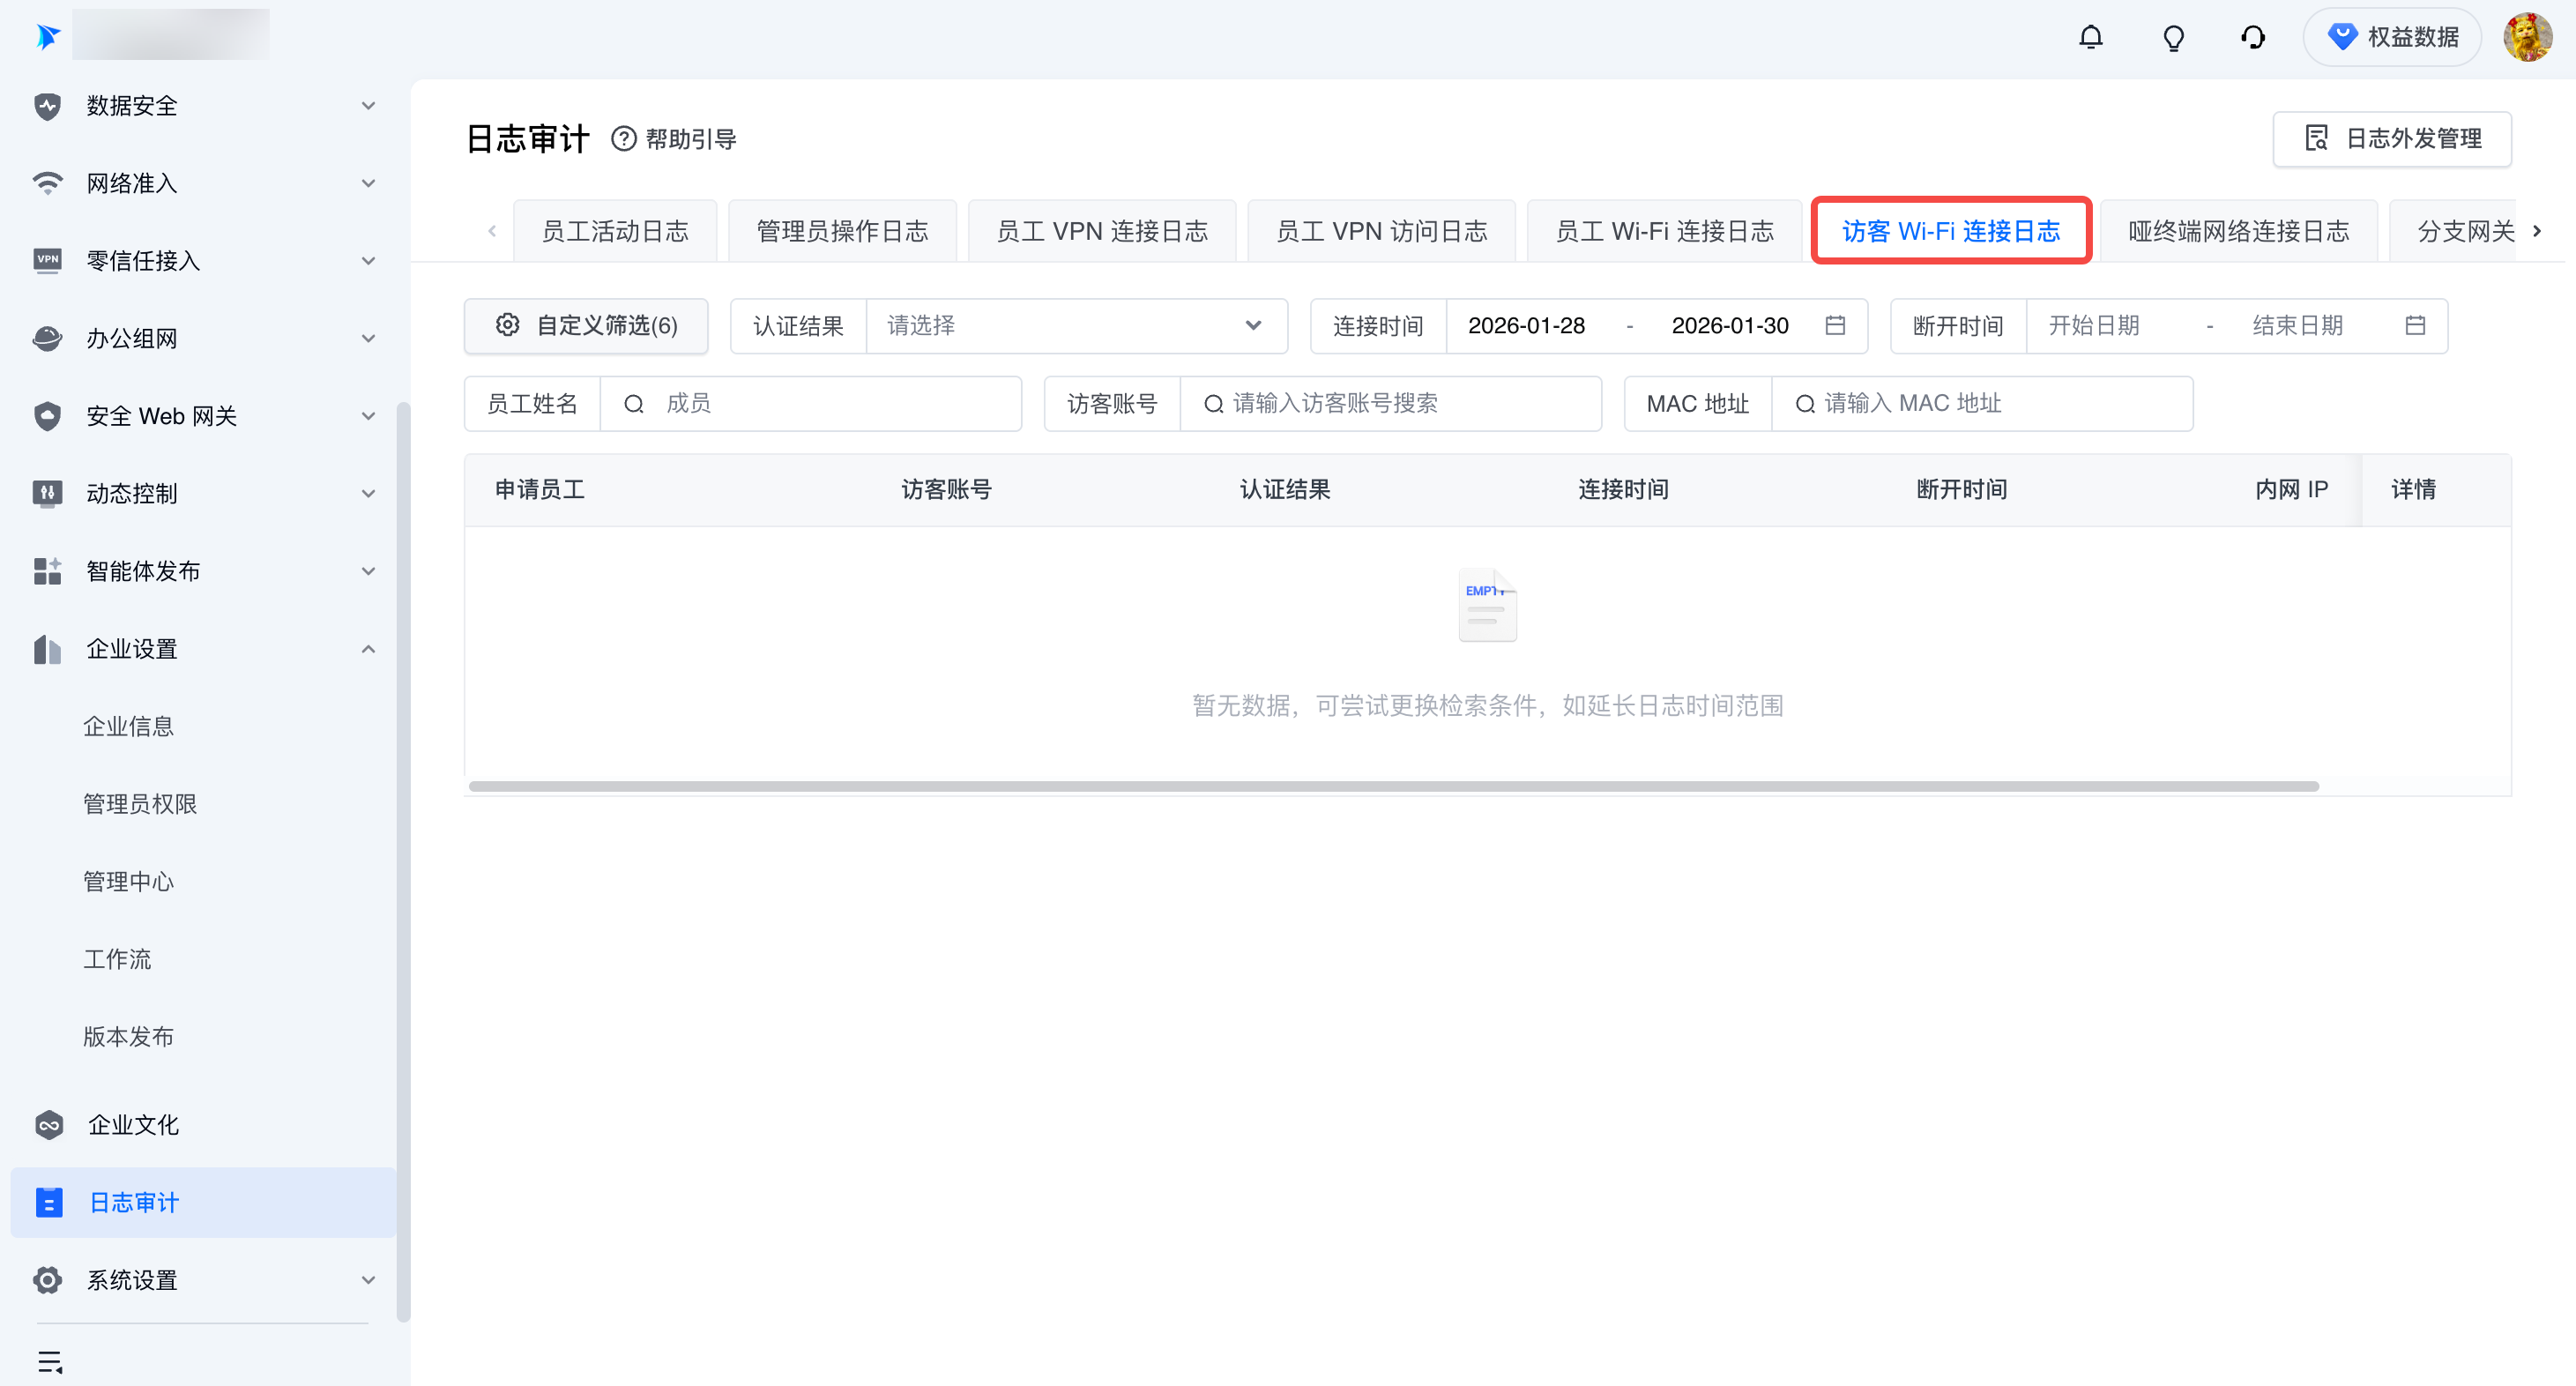The height and width of the screenshot is (1386, 2576).
Task: Open 企业信息 in the sidebar
Action: pos(128,726)
